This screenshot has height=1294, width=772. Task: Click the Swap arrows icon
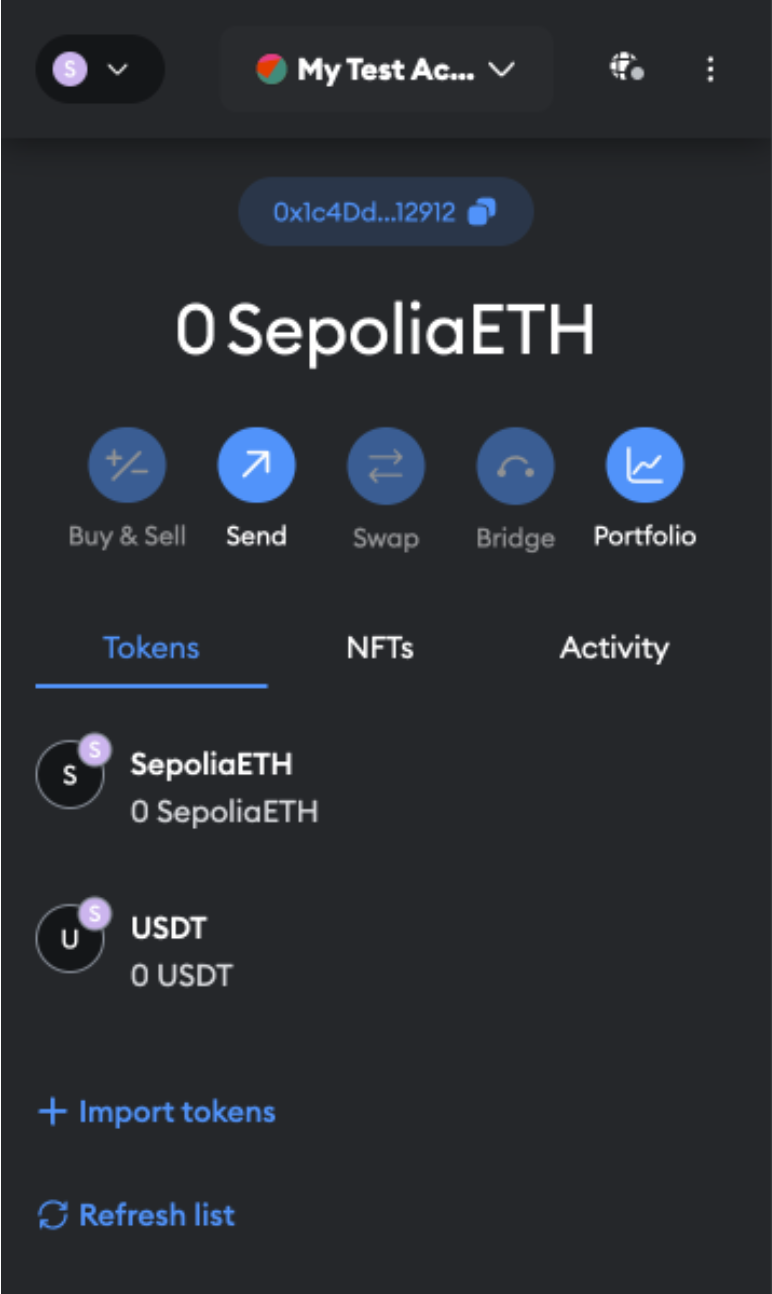385,465
